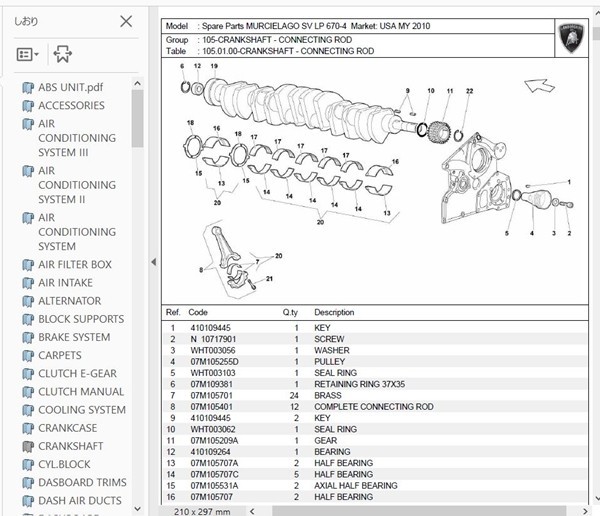600x516 pixels.
Task: Click page size 210 x 297 mm indicator
Action: tap(202, 511)
